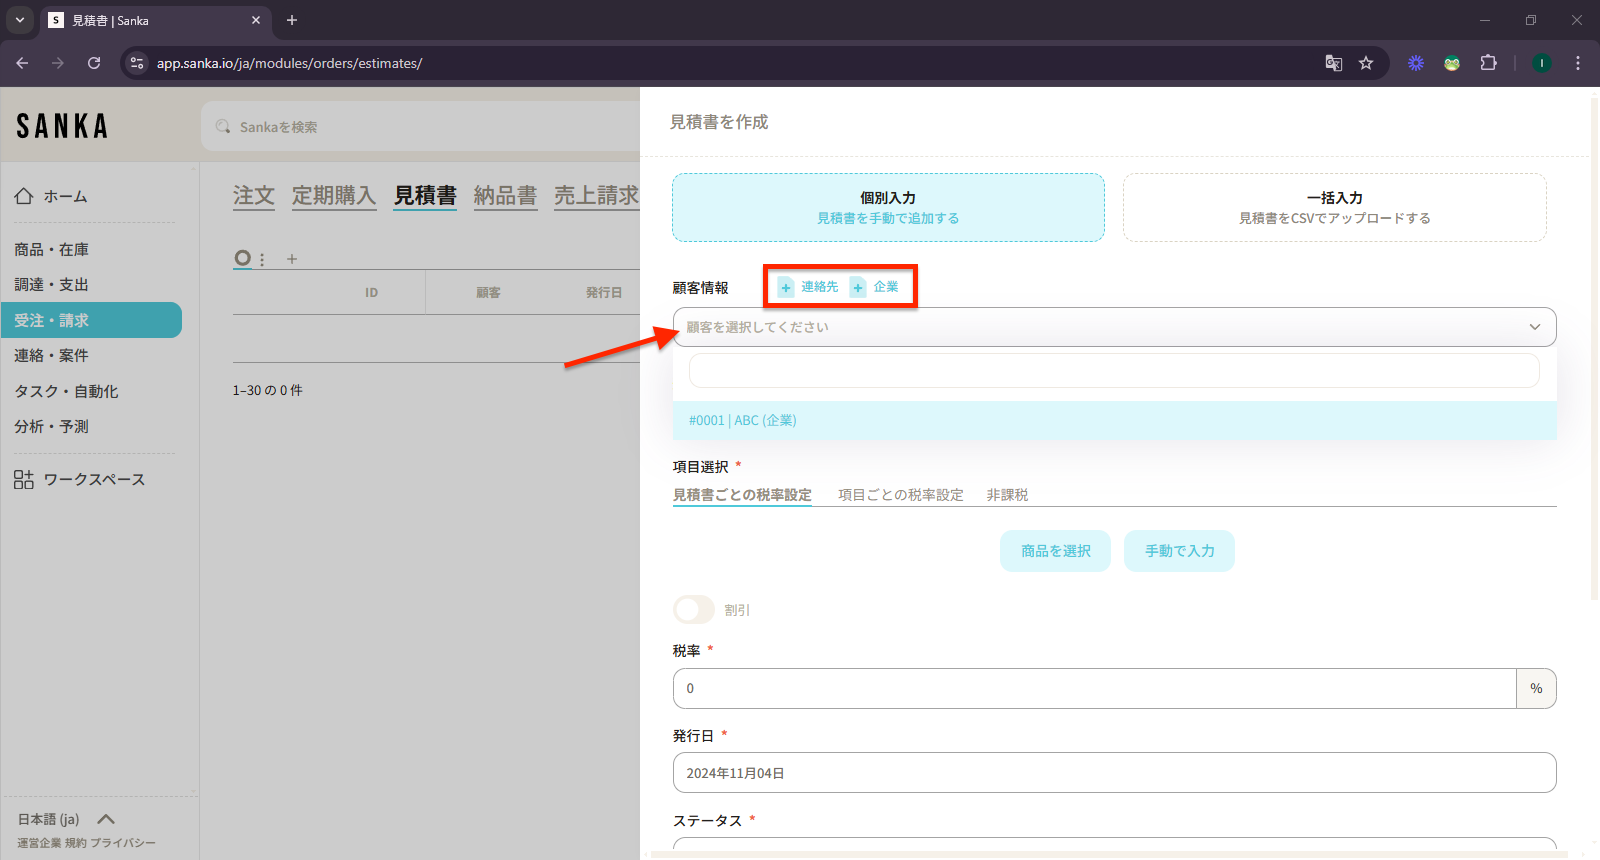Open a new browser tab
1600x860 pixels.
tap(292, 20)
